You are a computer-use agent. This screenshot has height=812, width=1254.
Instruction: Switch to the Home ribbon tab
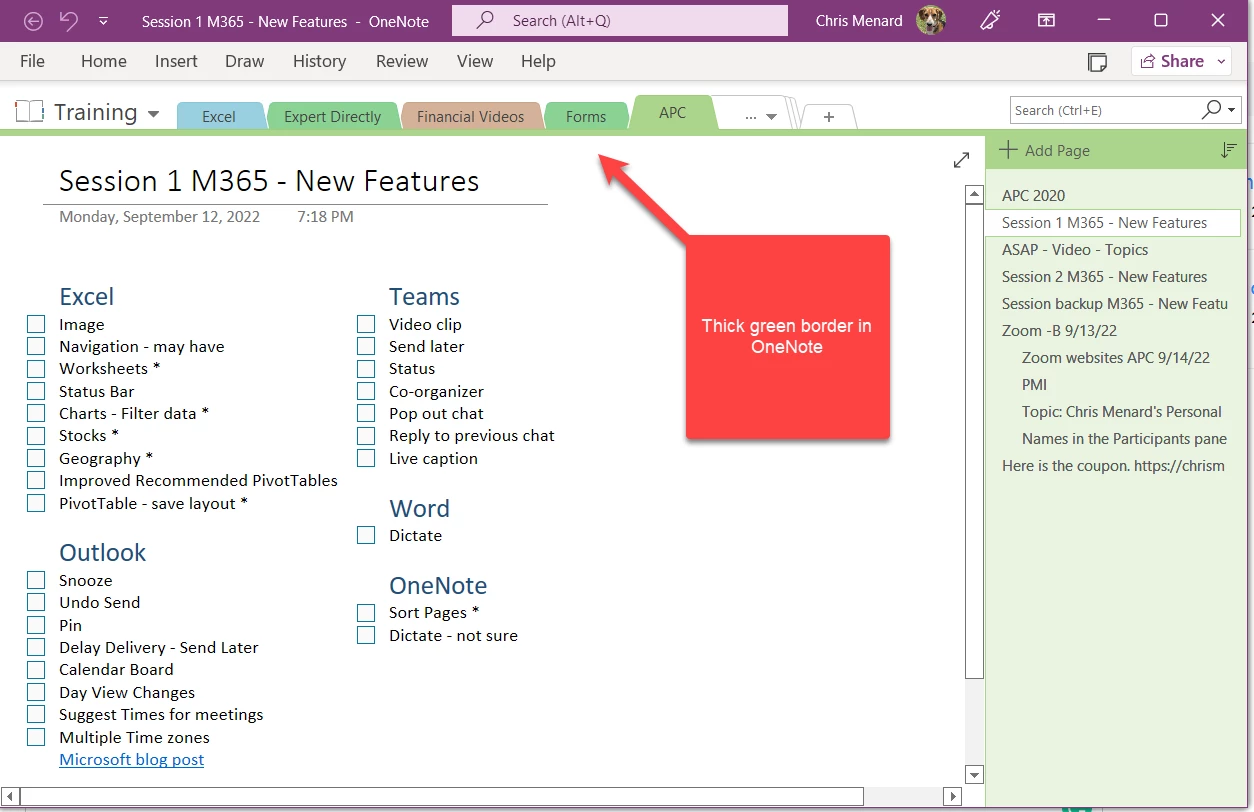coord(104,61)
